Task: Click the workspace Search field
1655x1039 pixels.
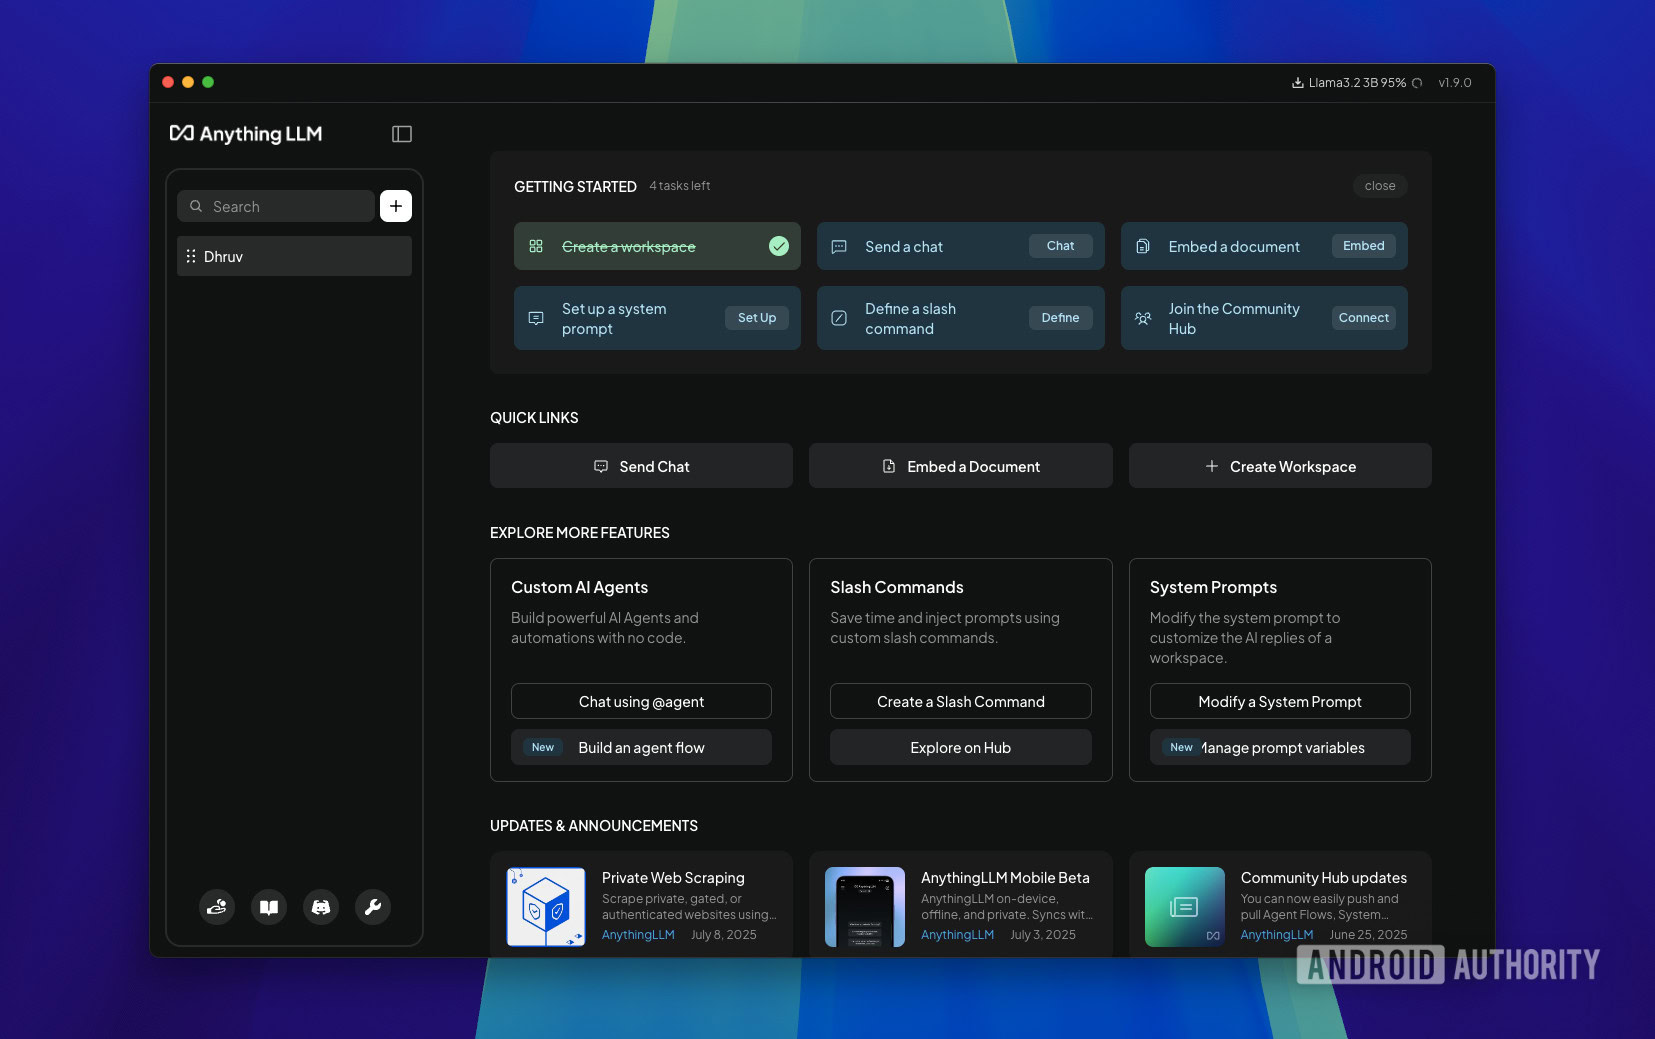Action: click(276, 205)
